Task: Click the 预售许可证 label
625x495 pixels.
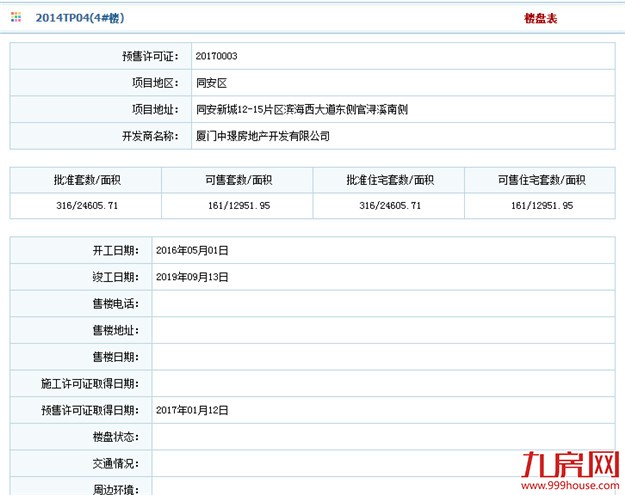Action: point(150,56)
